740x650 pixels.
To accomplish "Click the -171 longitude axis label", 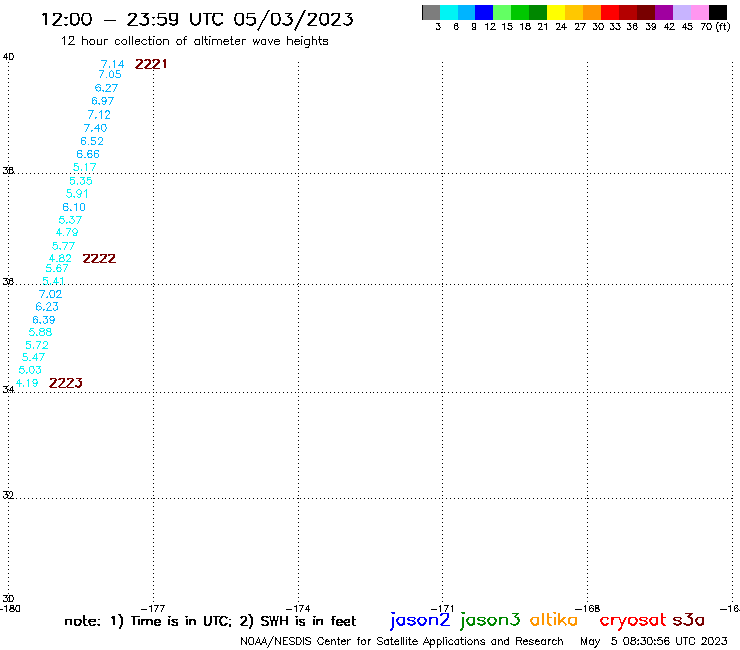I will coord(442,608).
